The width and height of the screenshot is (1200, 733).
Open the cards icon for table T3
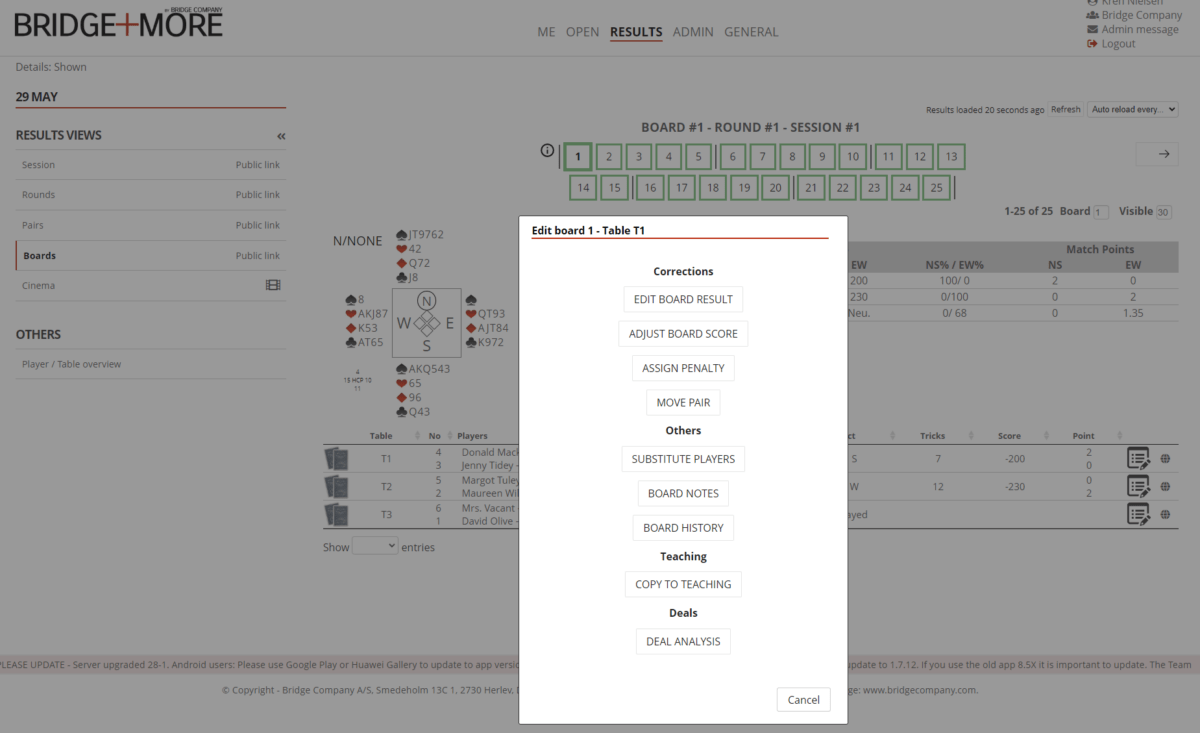(336, 514)
